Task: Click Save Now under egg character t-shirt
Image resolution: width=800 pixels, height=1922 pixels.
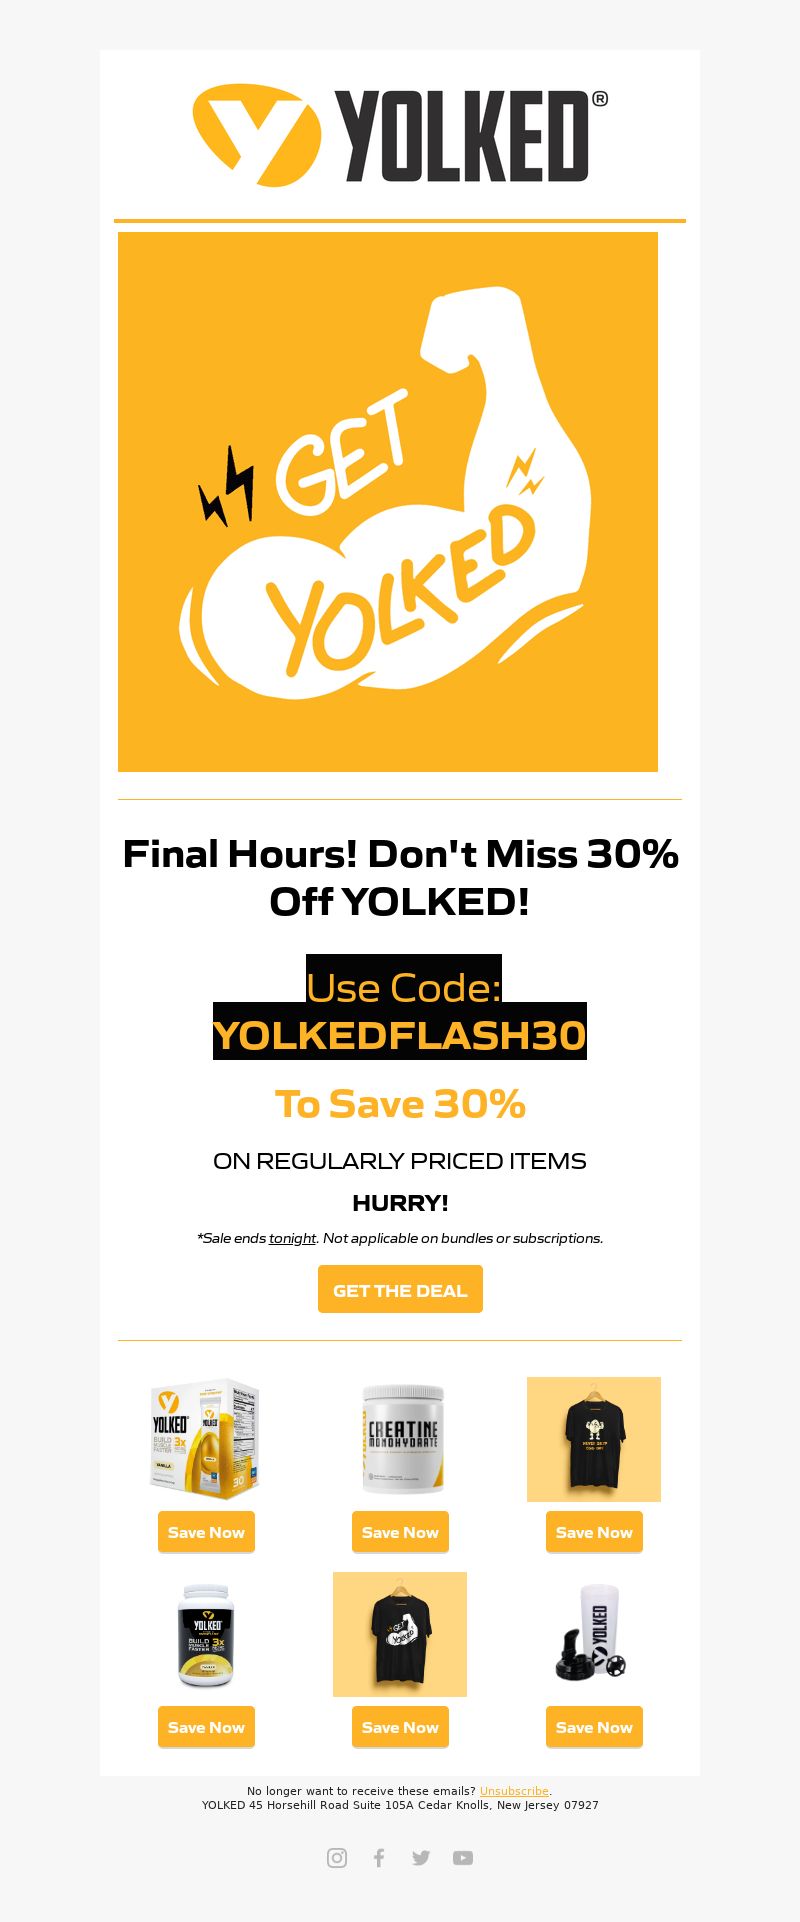Action: pos(594,1532)
